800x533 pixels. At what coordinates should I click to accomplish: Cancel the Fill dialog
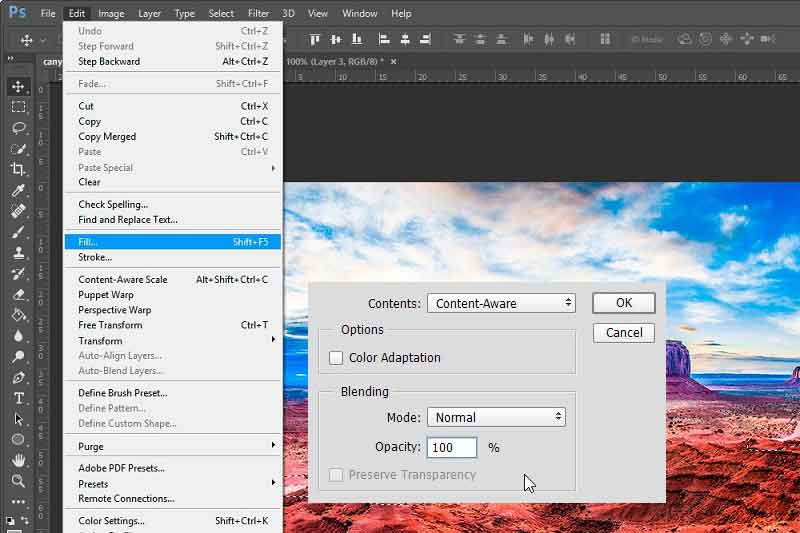623,333
